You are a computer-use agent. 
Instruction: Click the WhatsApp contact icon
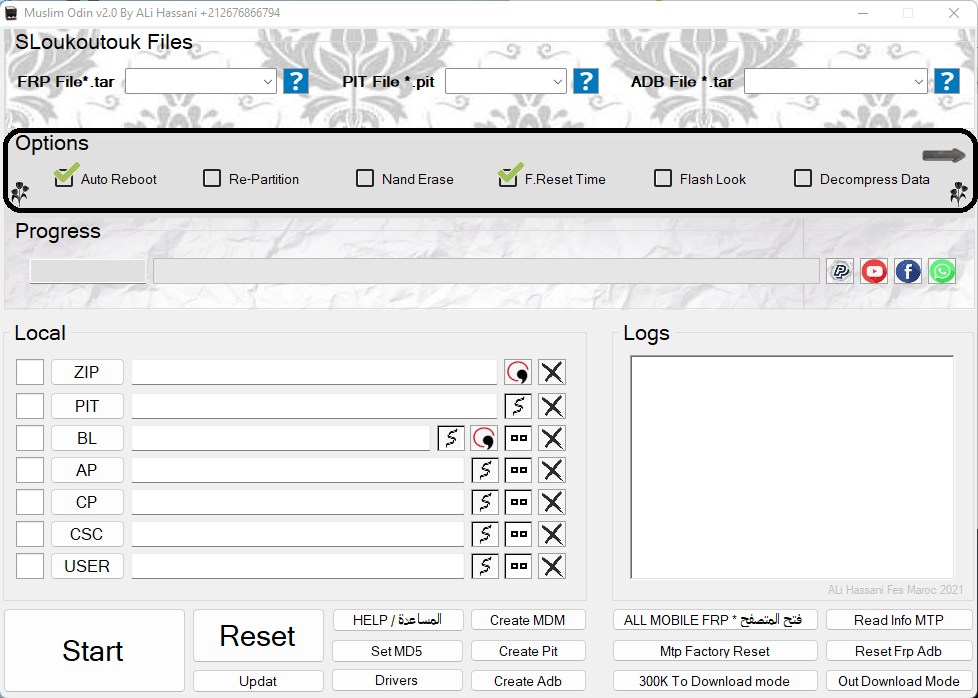[942, 271]
